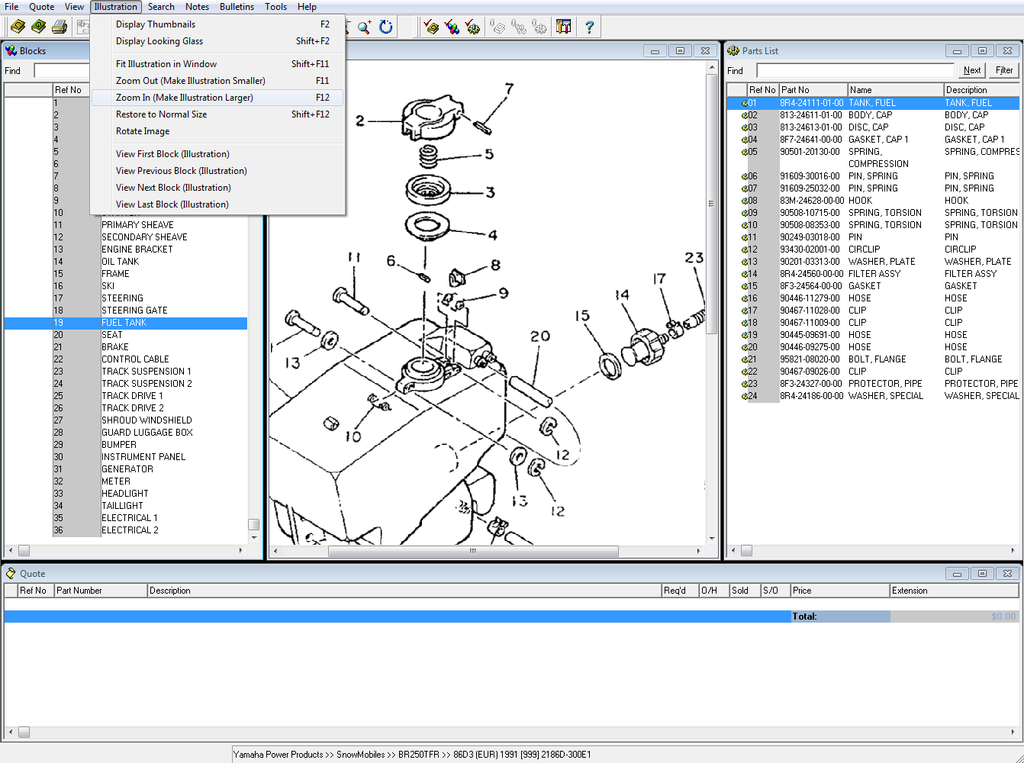Click the blue question mark help icon

click(x=590, y=27)
